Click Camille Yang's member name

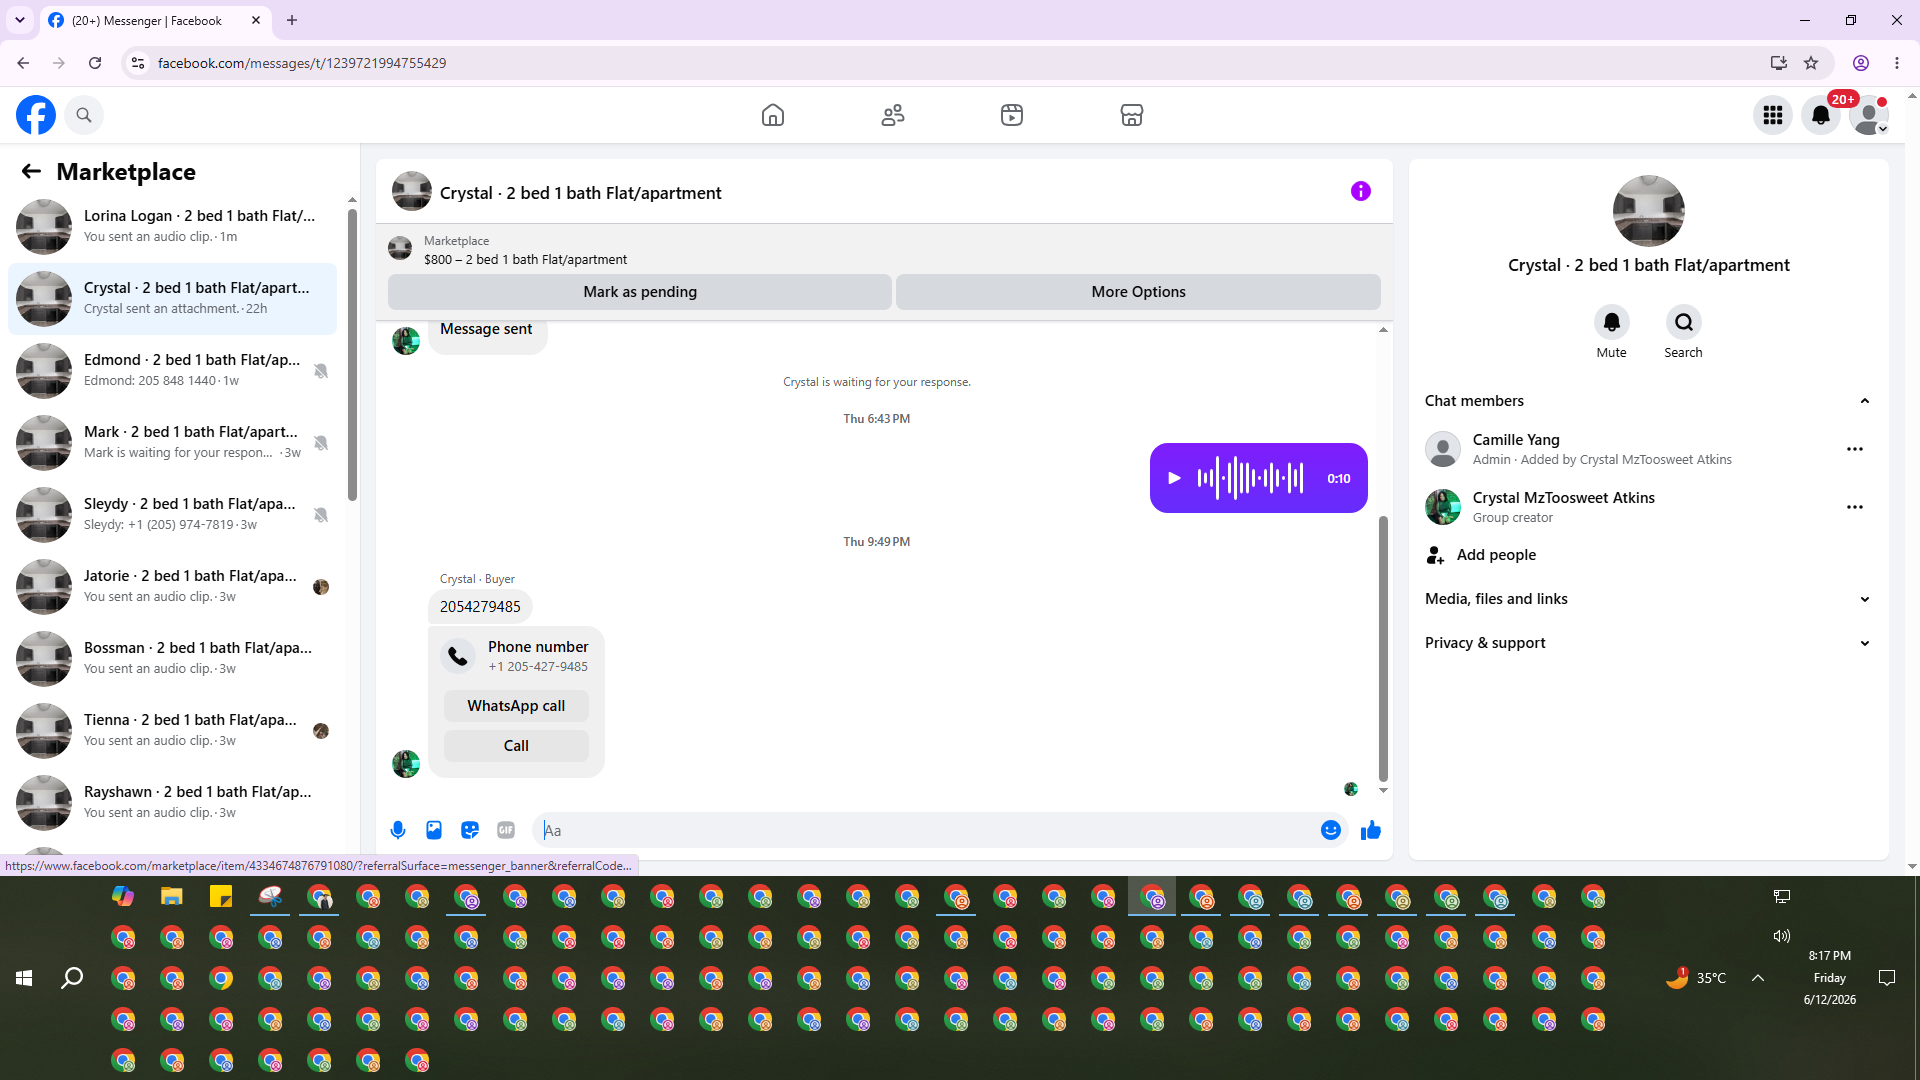[1516, 440]
